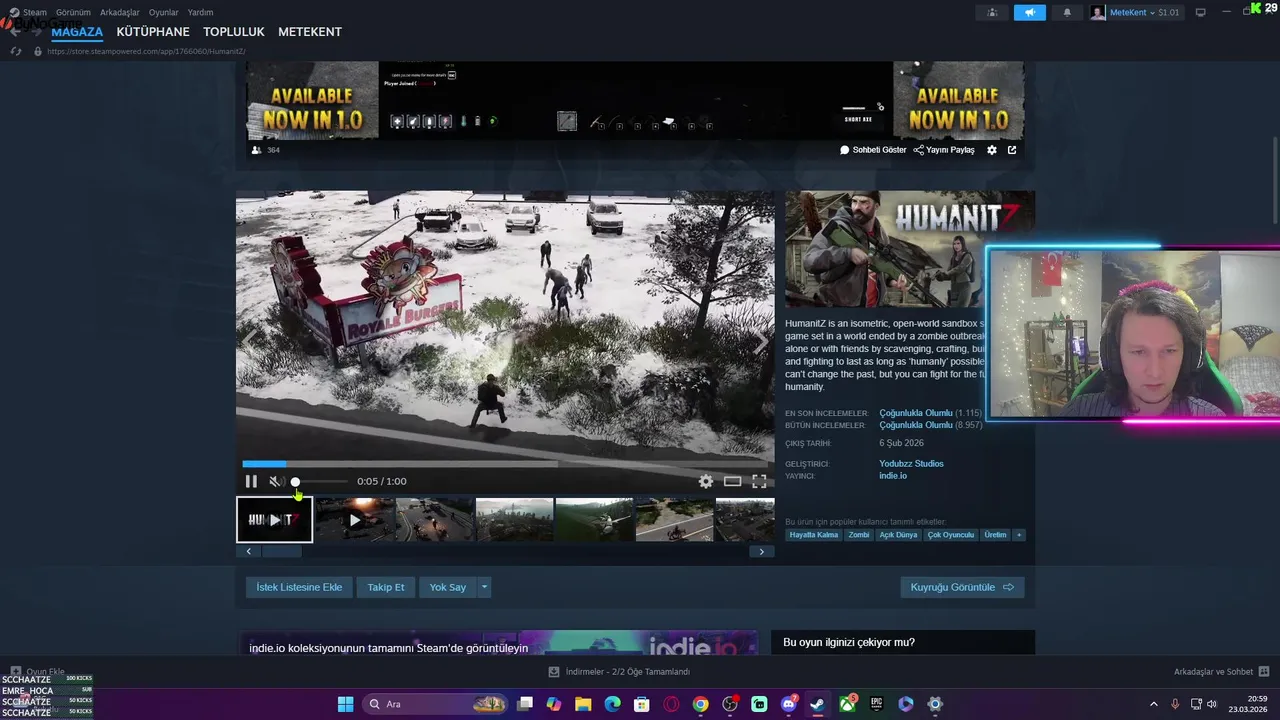1280x720 pixels.
Task: Open the notifications bell
Action: pos(1067,12)
